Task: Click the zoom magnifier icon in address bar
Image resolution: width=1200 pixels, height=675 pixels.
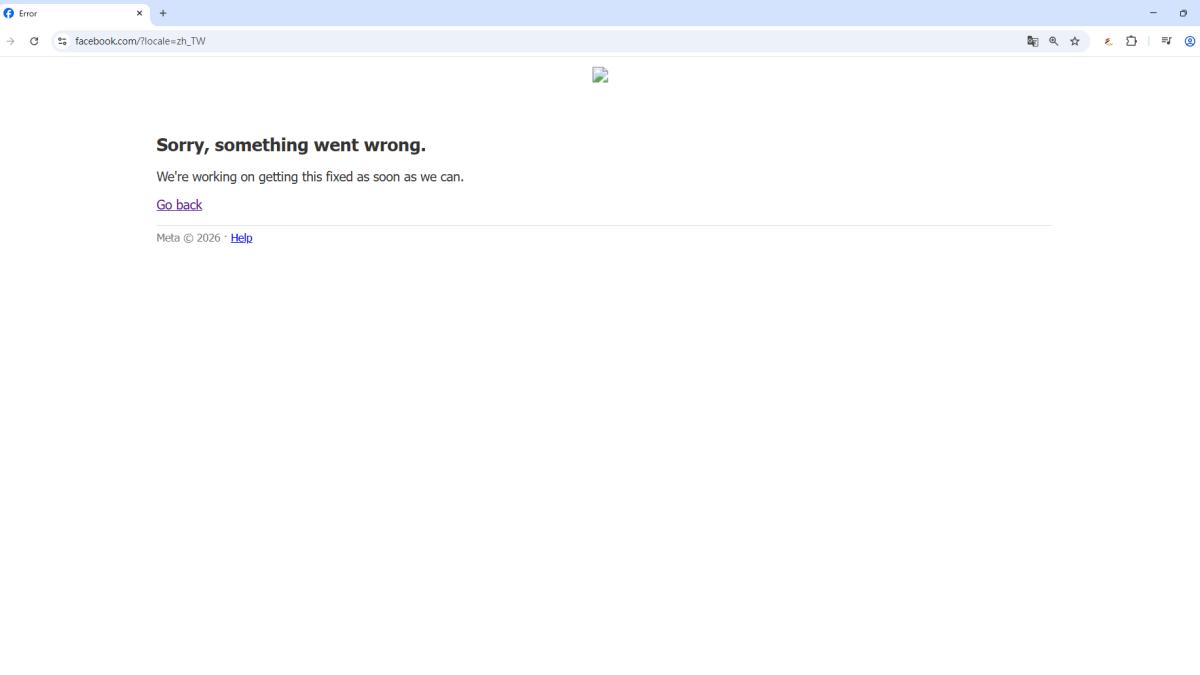Action: [1054, 41]
